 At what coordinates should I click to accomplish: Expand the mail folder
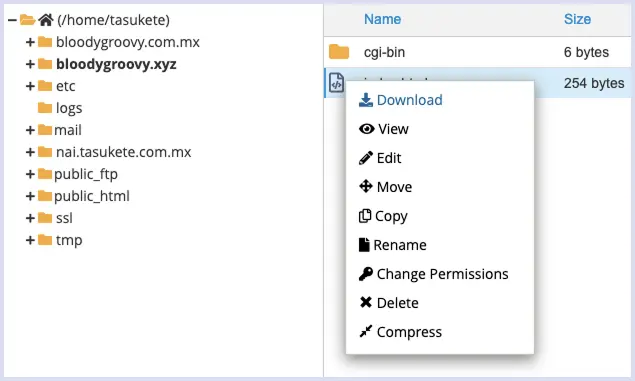point(30,130)
